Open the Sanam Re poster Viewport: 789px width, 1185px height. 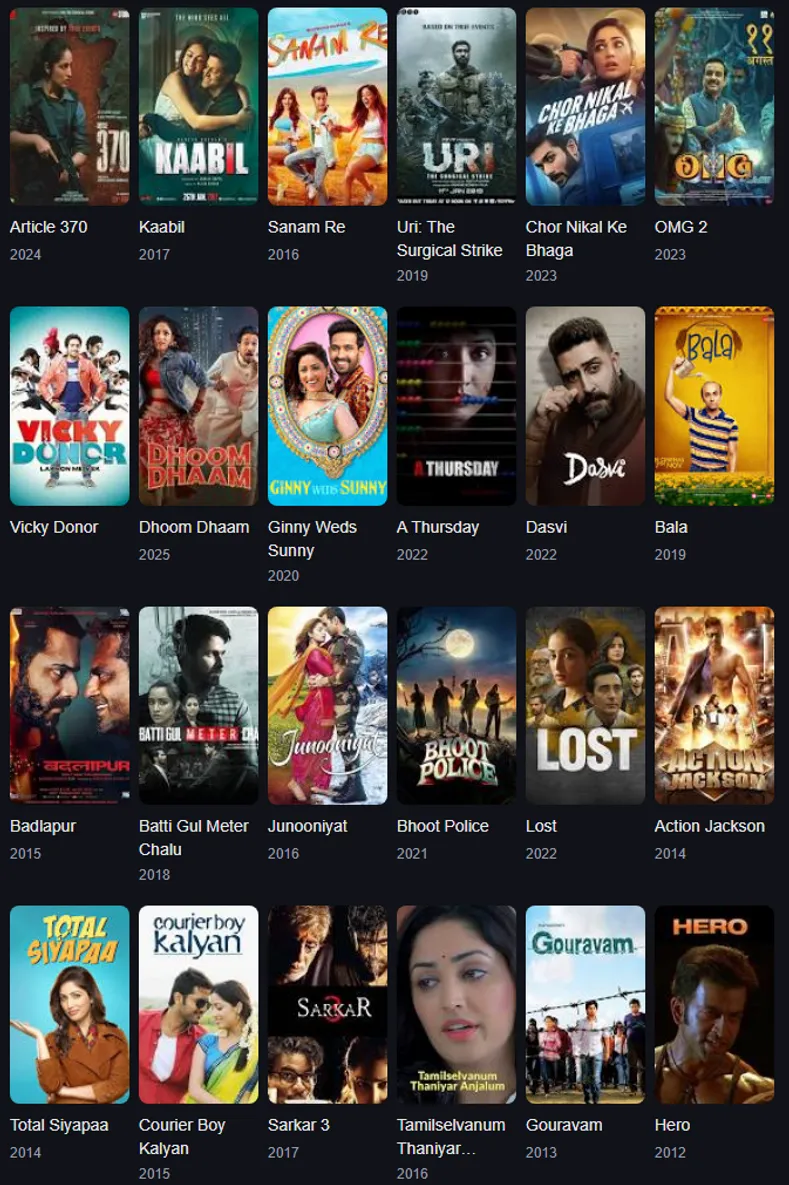click(x=327, y=107)
